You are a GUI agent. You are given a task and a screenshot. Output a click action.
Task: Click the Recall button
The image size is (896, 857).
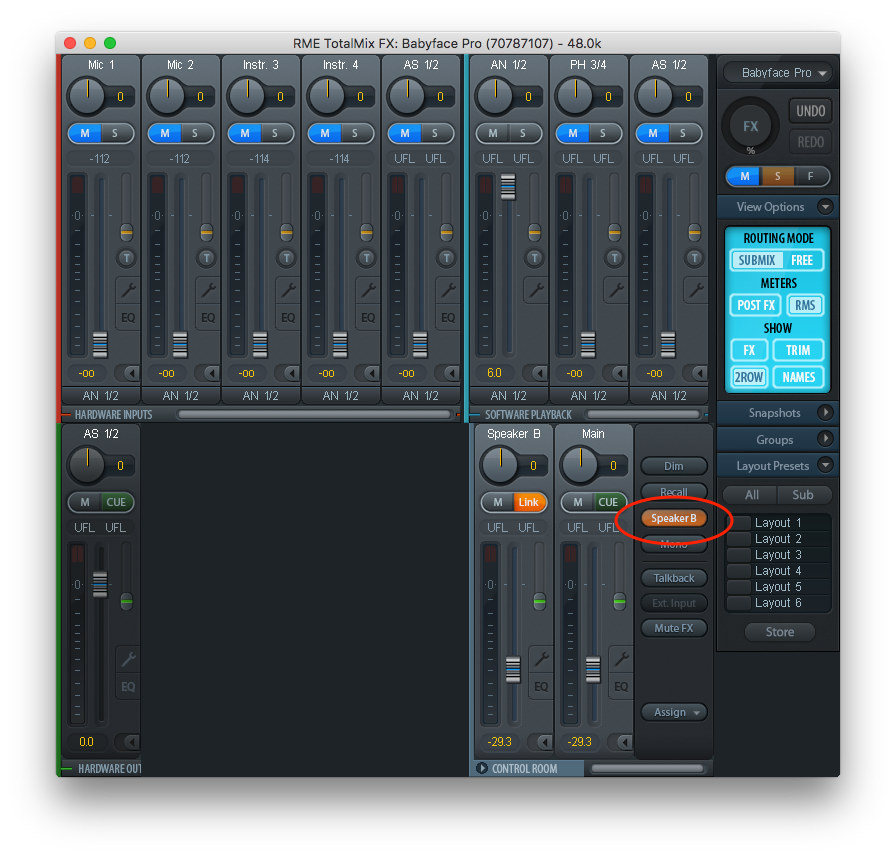[x=674, y=492]
